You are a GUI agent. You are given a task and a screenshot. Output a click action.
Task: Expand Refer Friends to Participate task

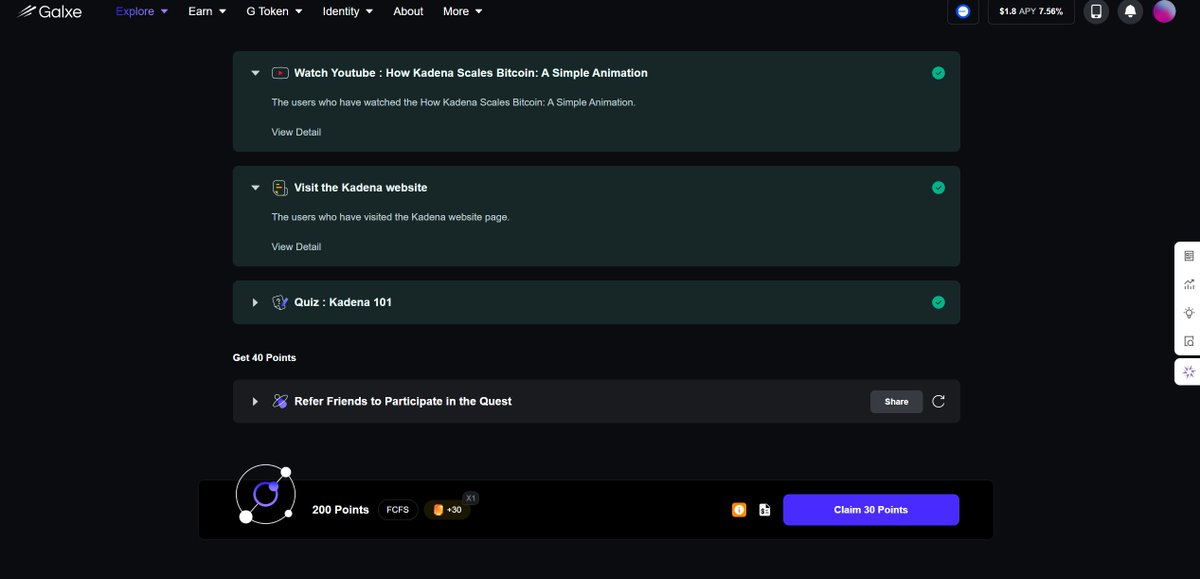(255, 401)
